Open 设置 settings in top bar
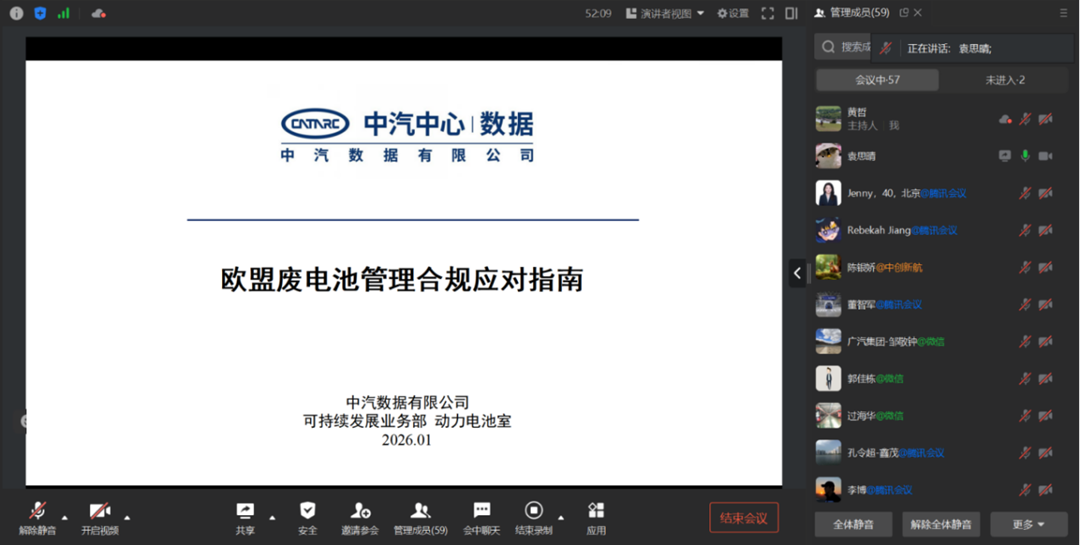 click(732, 13)
